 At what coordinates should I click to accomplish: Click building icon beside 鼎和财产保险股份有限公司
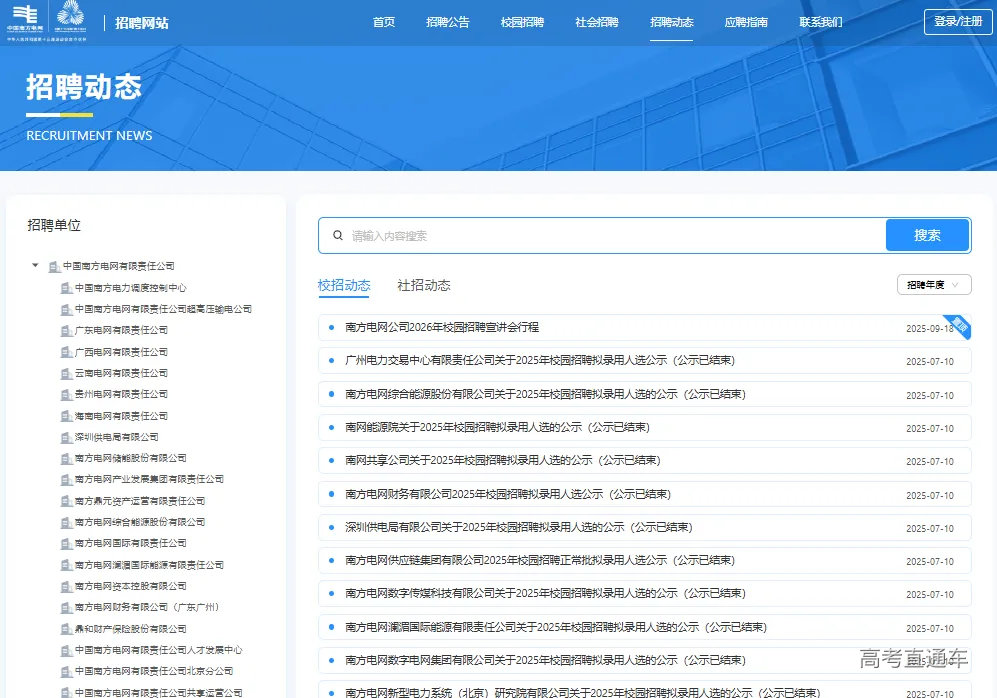coord(66,629)
